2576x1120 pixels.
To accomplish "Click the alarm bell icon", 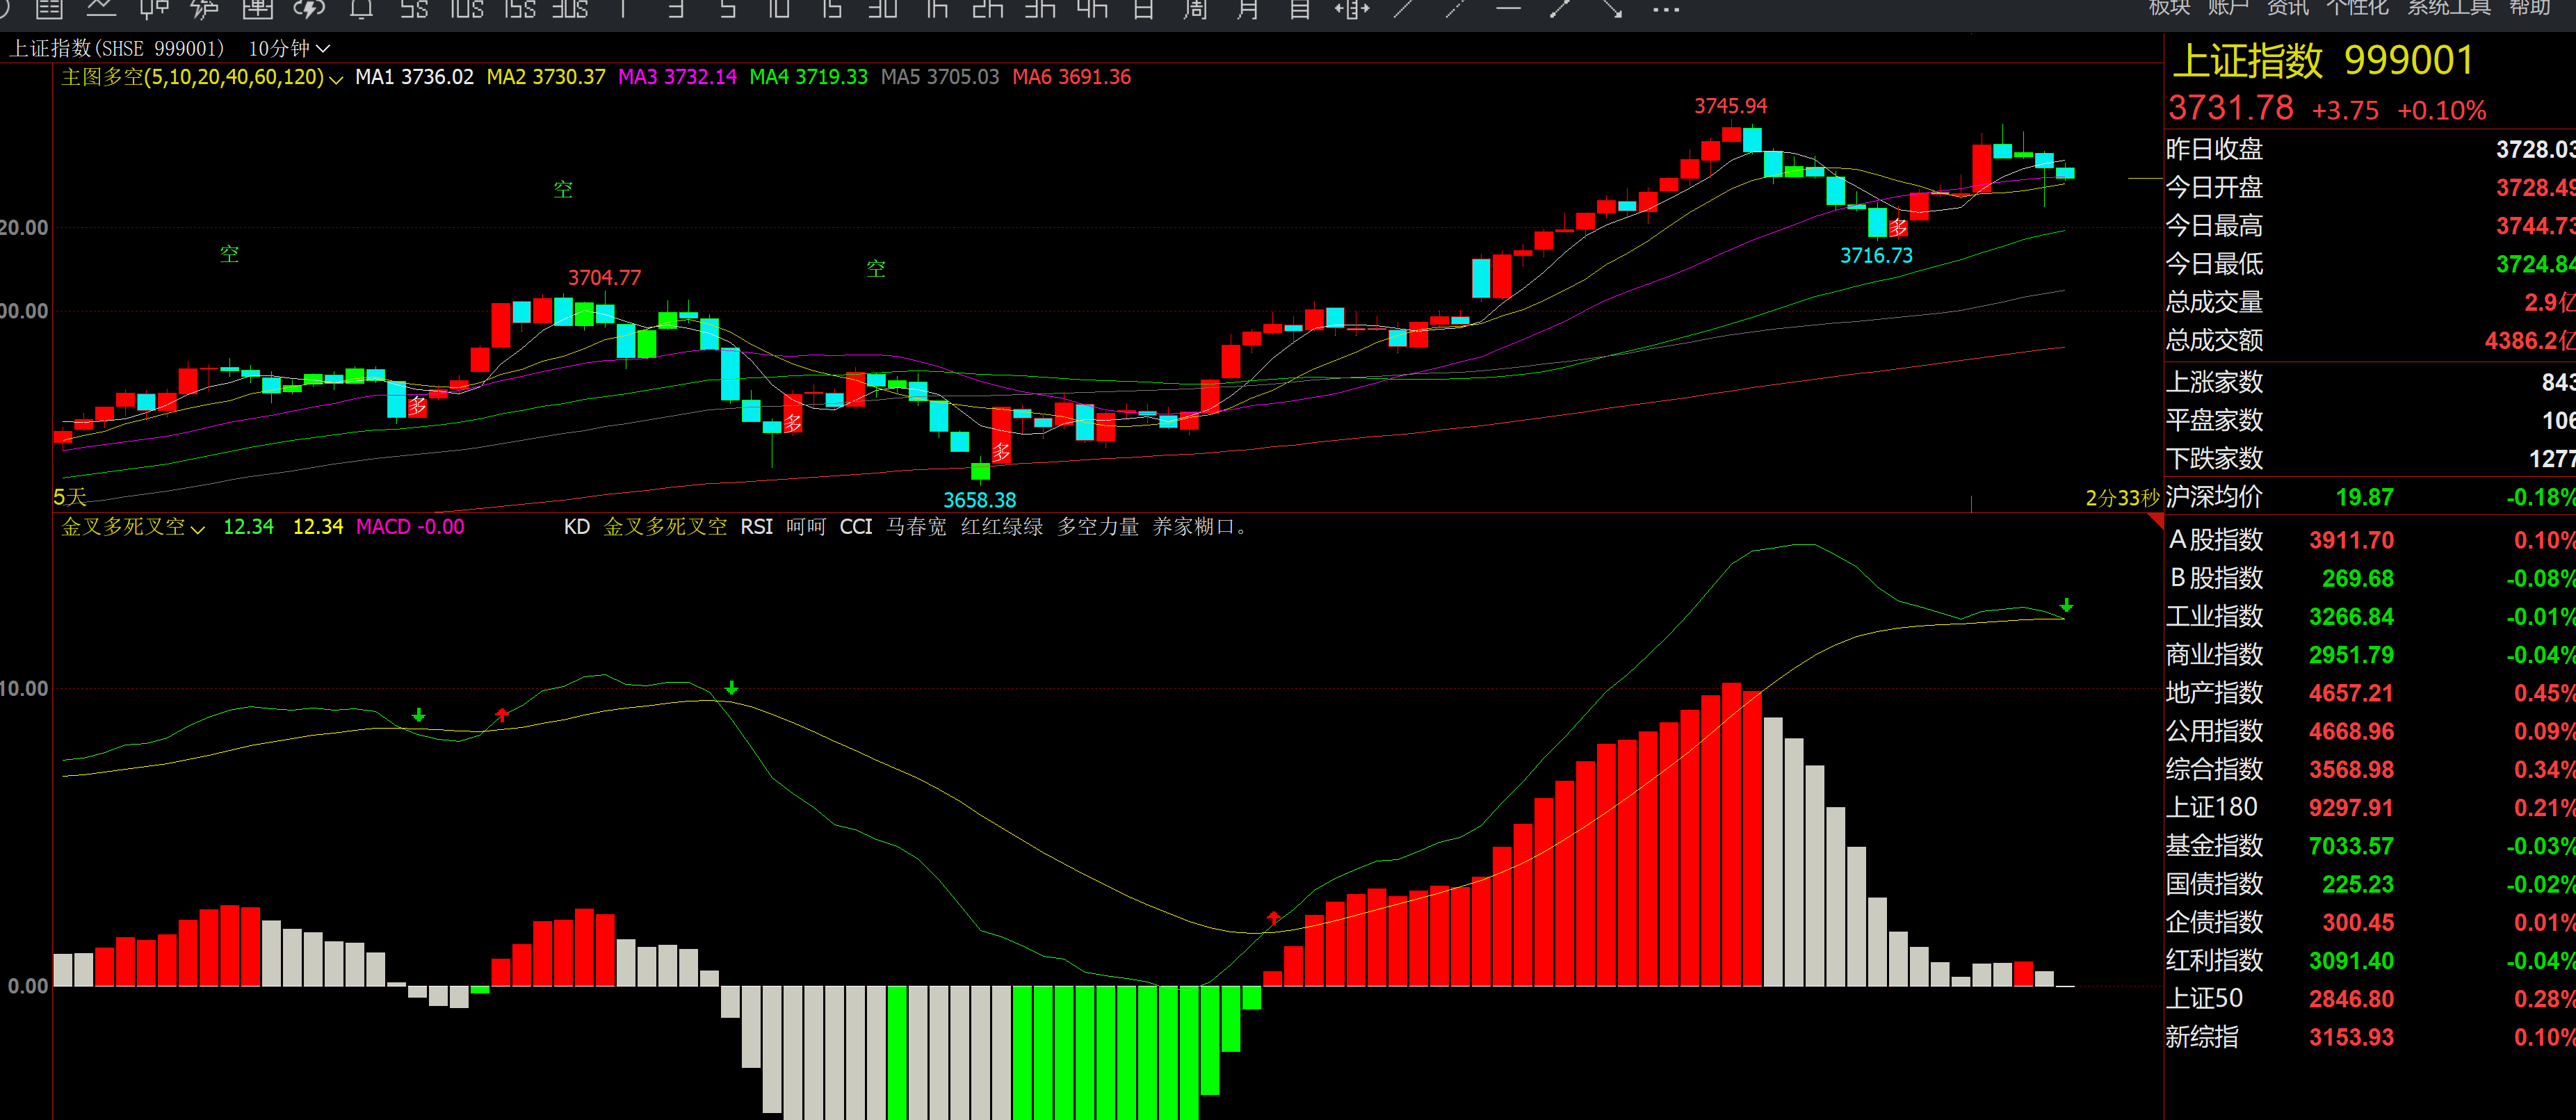I will tap(361, 9).
